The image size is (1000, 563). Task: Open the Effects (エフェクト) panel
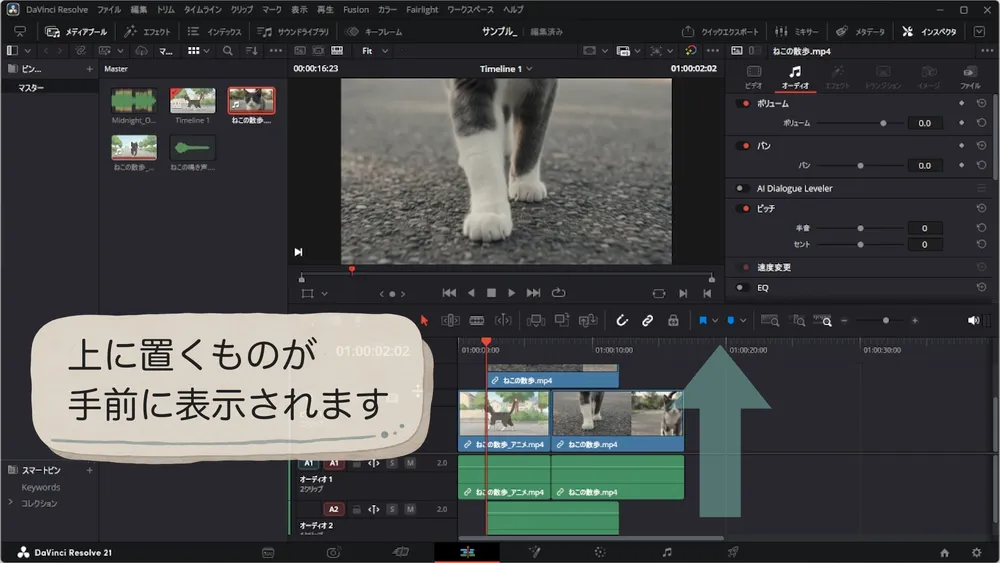click(x=147, y=31)
